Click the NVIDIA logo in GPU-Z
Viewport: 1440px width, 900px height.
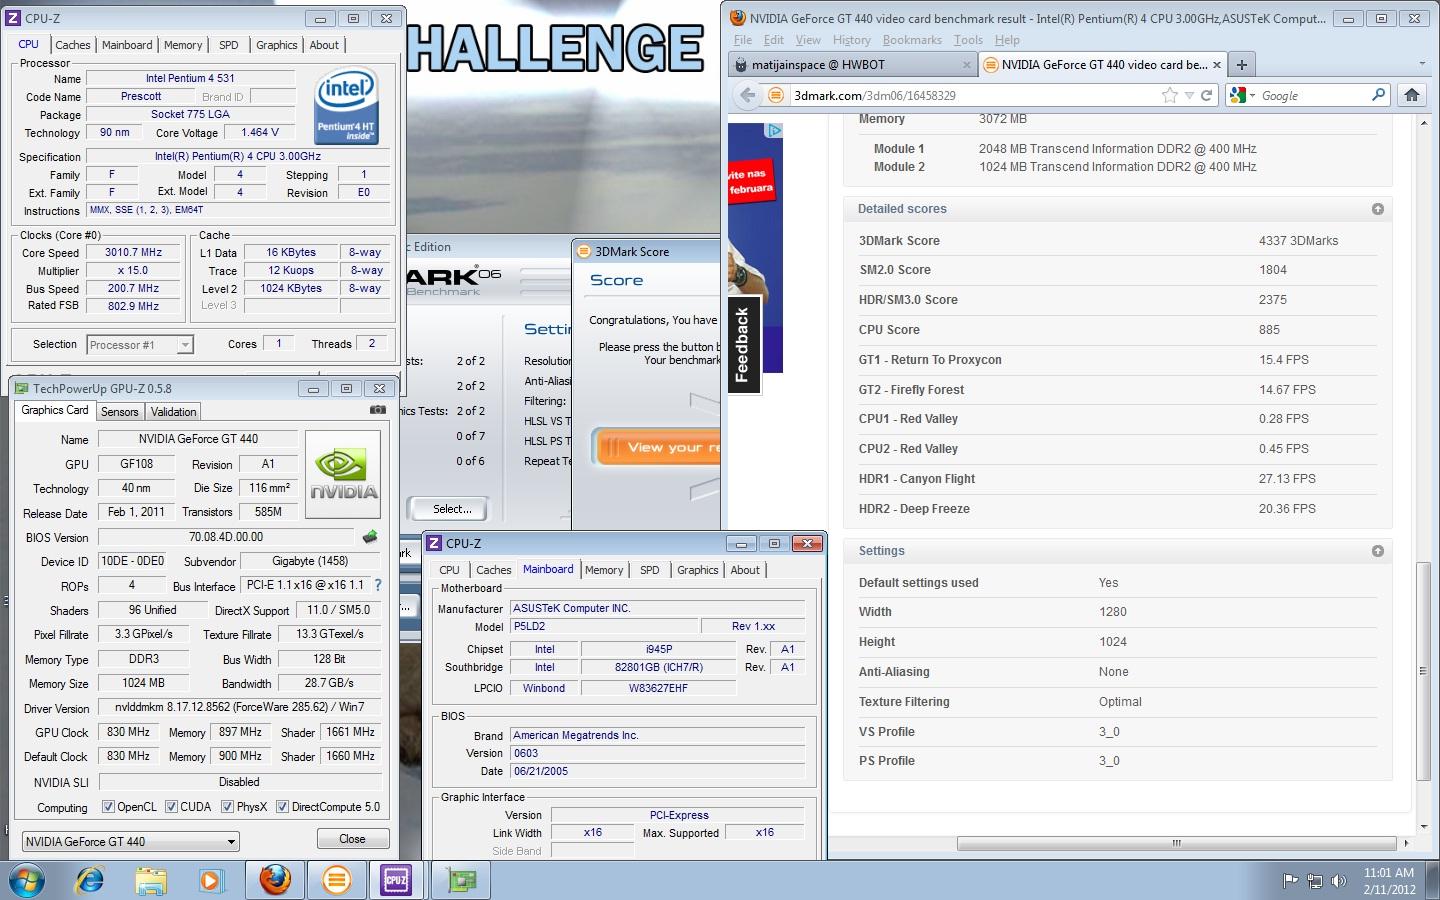343,474
